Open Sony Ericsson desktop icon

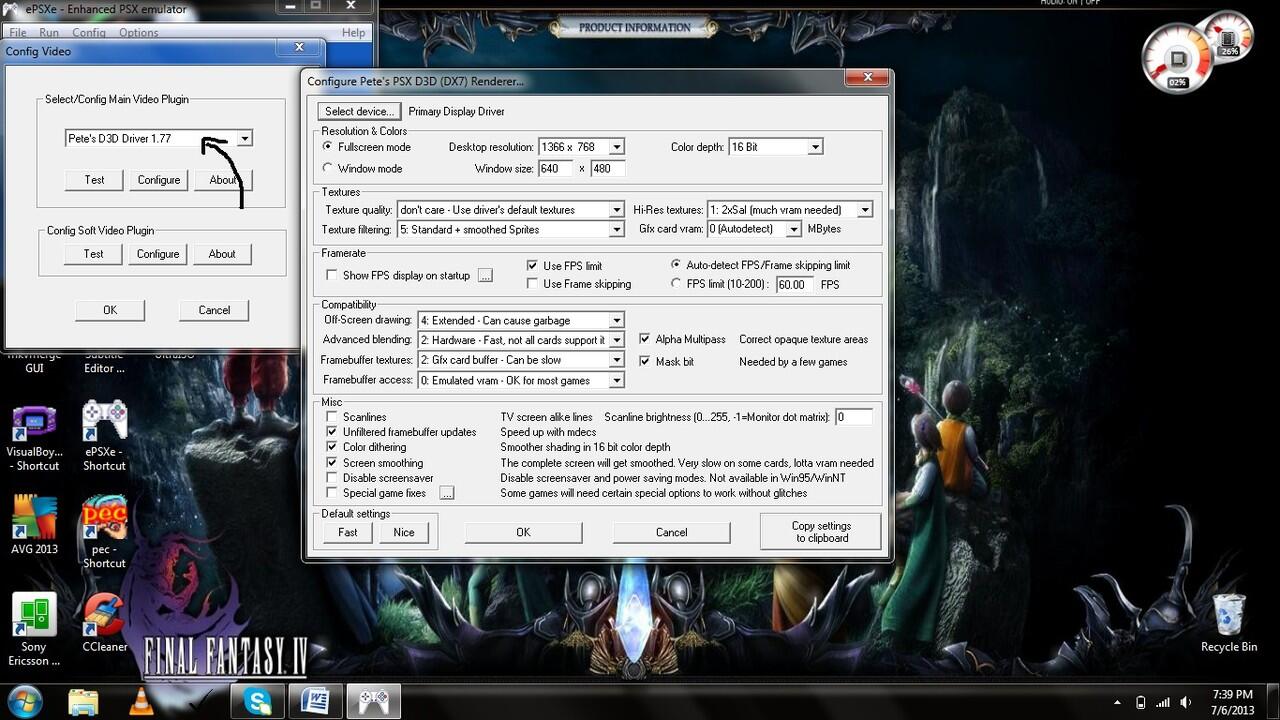(x=35, y=630)
